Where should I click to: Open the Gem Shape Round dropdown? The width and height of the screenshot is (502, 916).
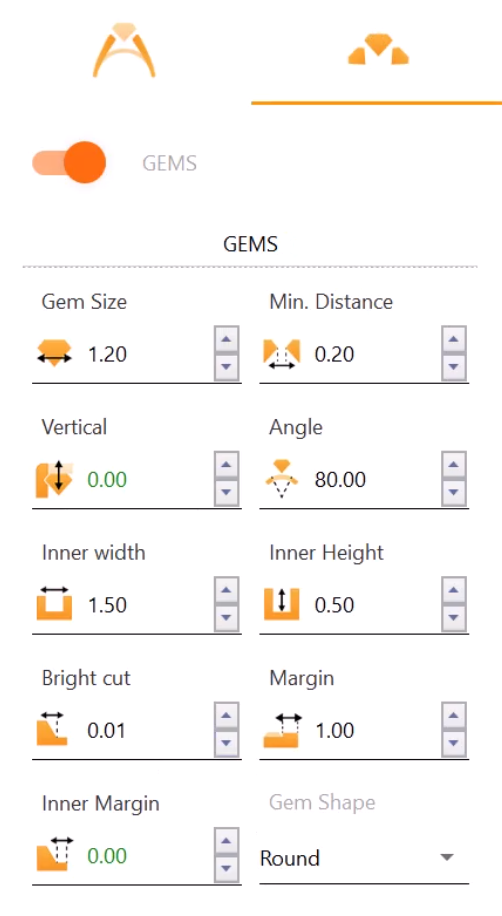point(364,858)
